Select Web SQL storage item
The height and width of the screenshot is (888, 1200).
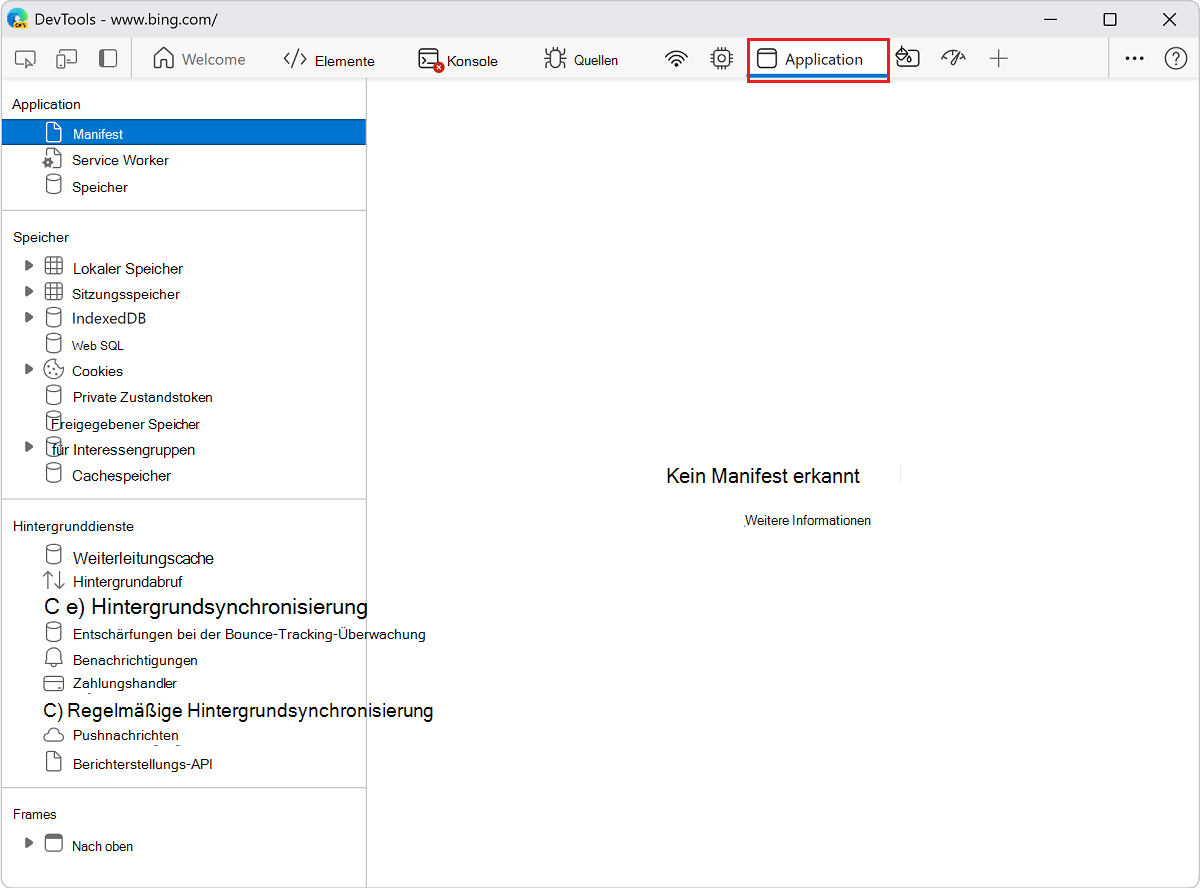coord(98,345)
